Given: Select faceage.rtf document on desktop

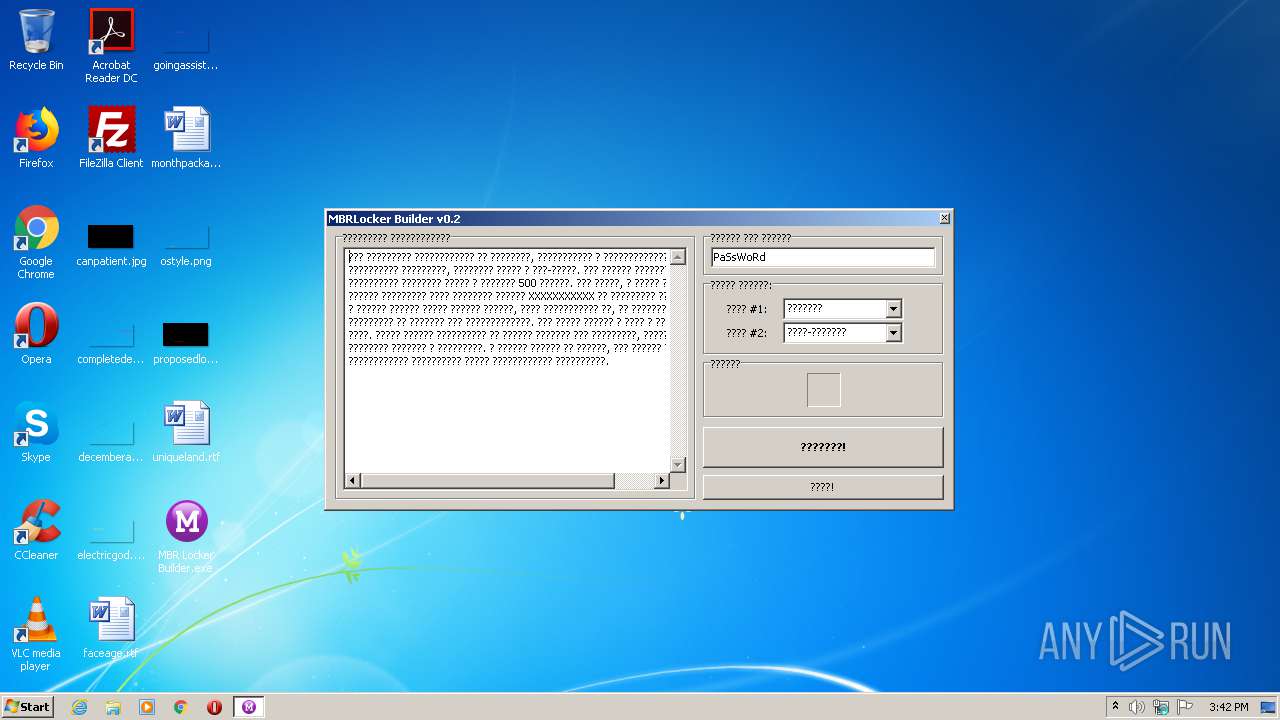Looking at the screenshot, I should click(x=111, y=628).
